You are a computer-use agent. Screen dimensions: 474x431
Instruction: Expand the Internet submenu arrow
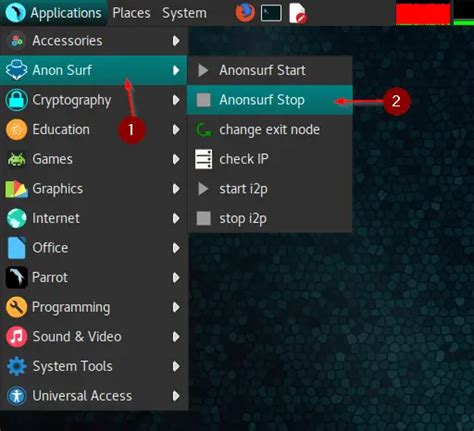(176, 218)
